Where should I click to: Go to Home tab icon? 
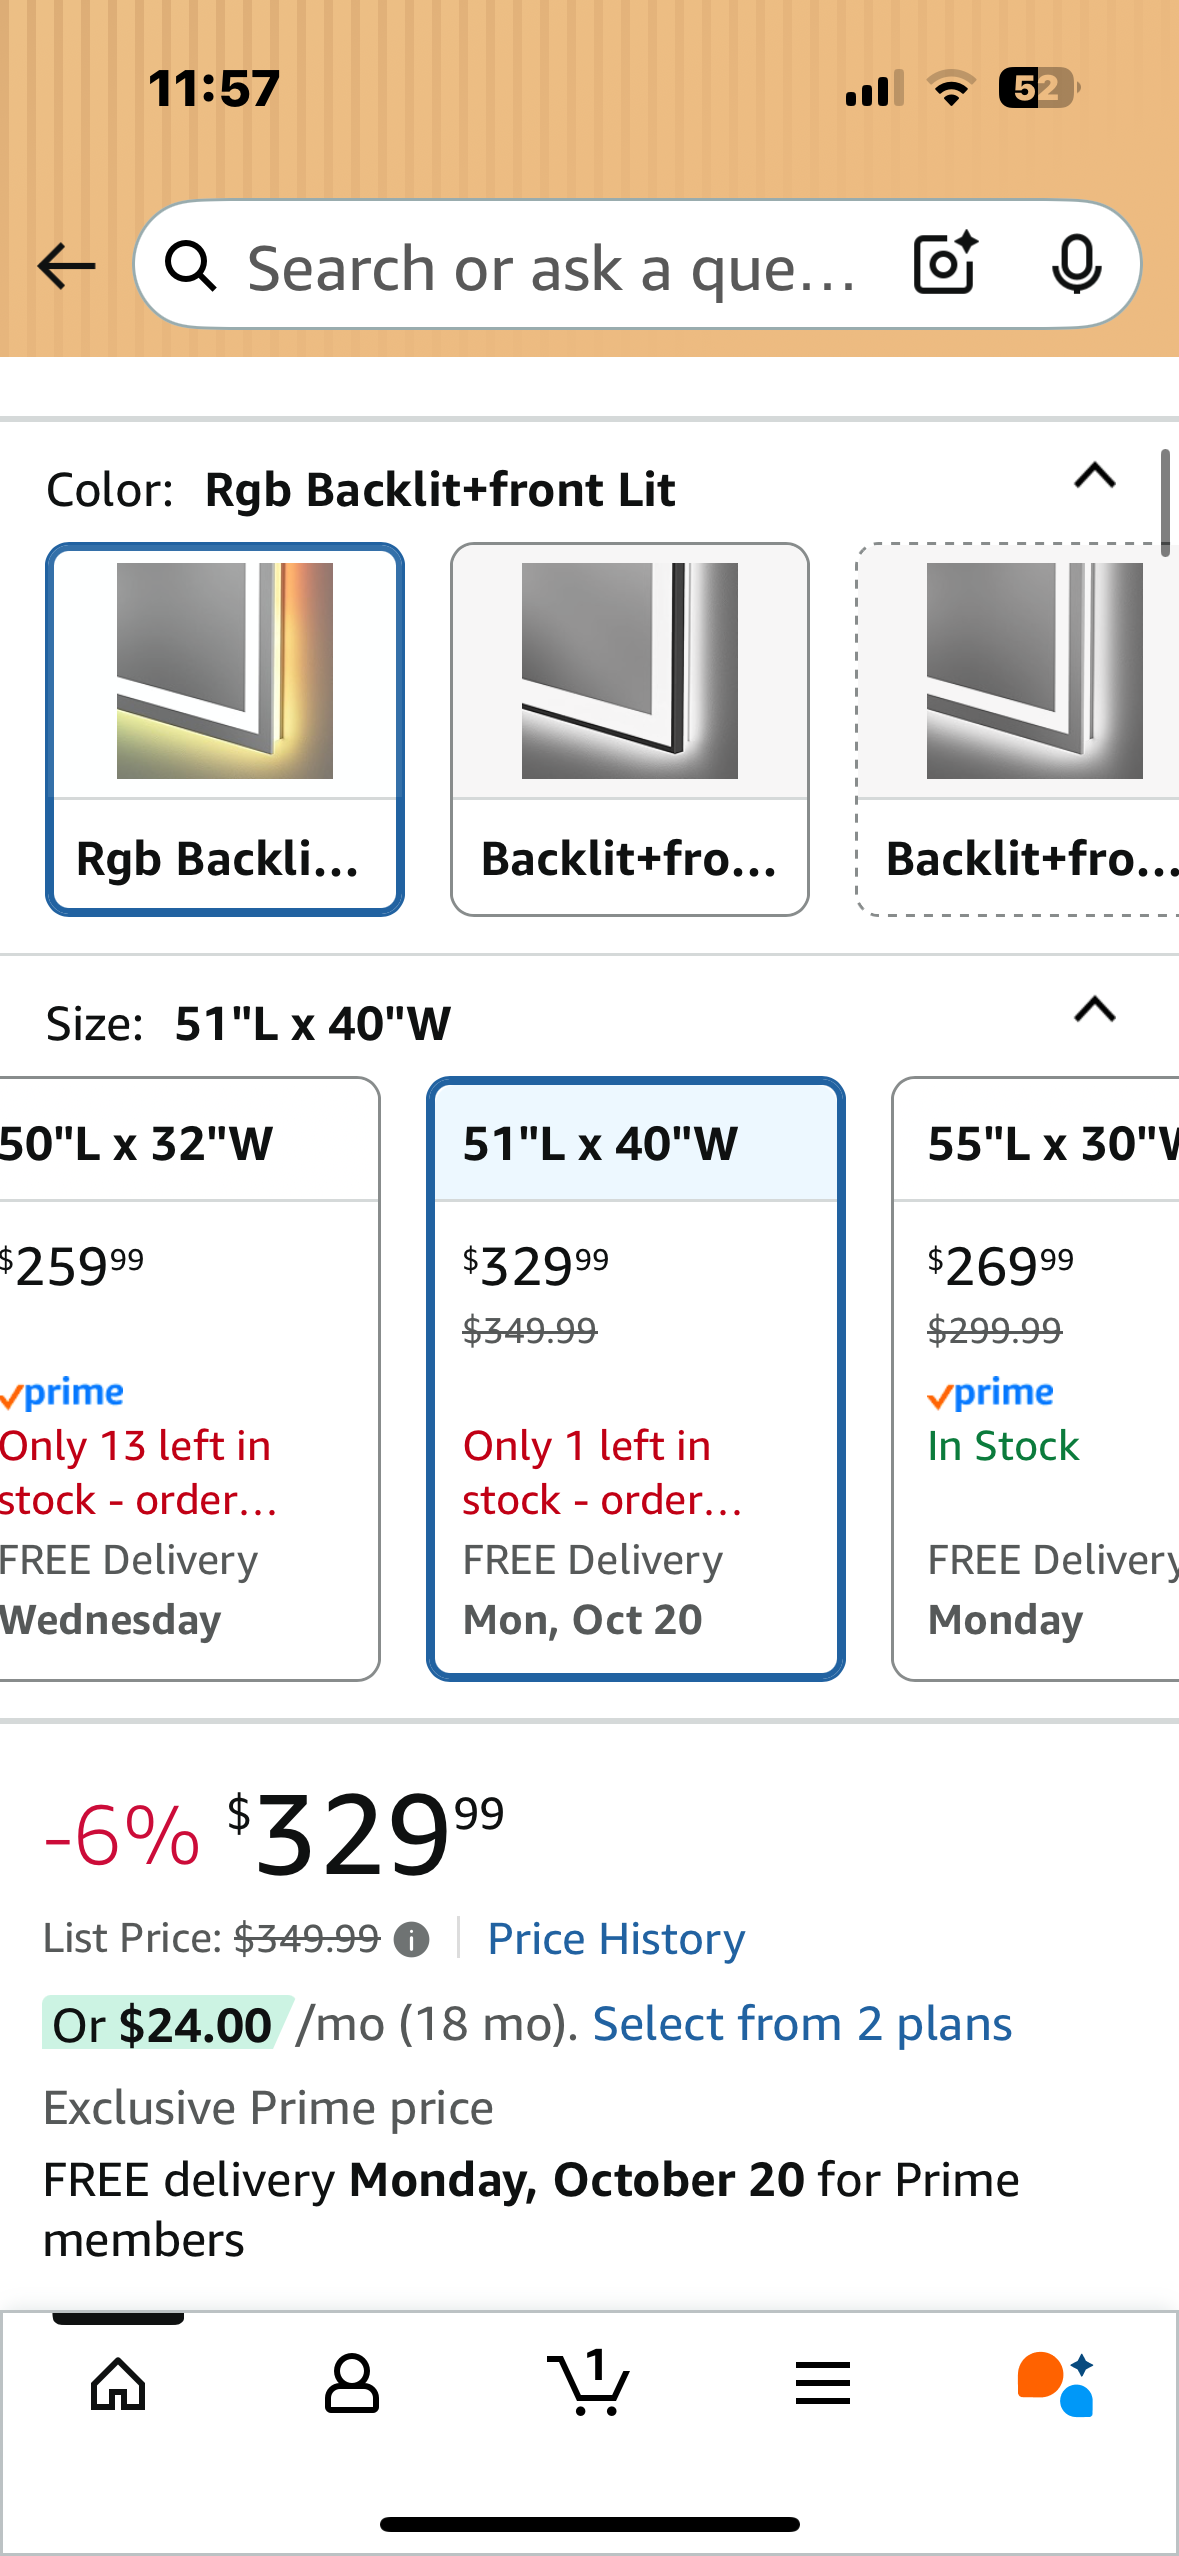118,2384
